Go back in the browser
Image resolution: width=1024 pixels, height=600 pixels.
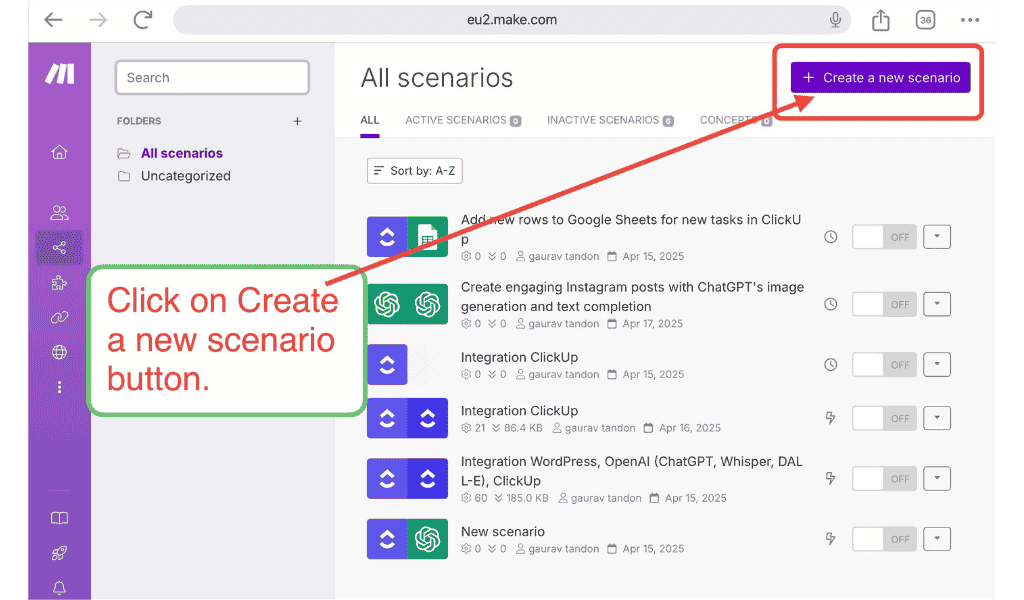coord(54,20)
